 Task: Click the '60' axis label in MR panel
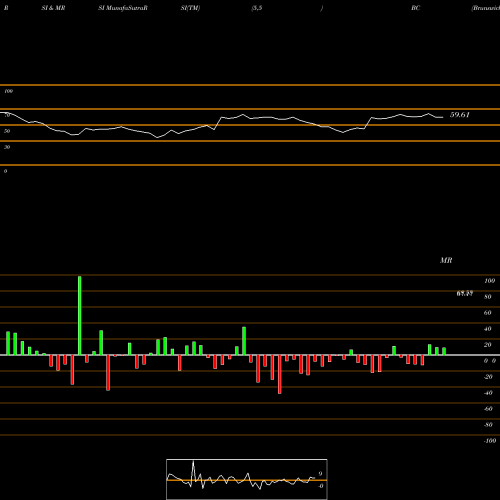point(487,313)
